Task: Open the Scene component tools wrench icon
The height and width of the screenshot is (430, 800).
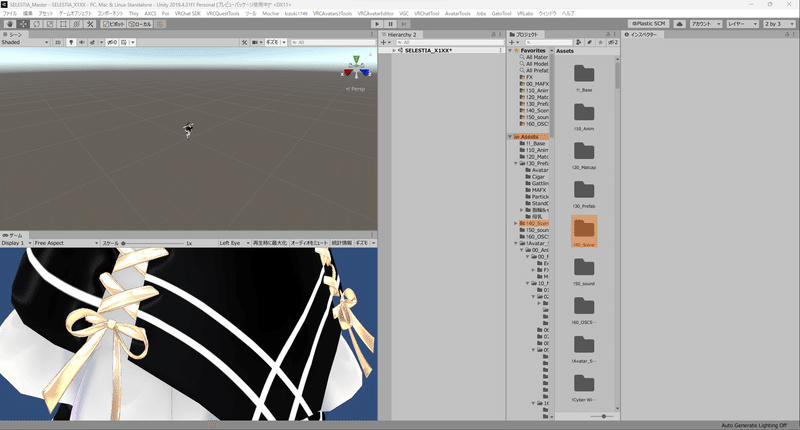Action: [244, 42]
